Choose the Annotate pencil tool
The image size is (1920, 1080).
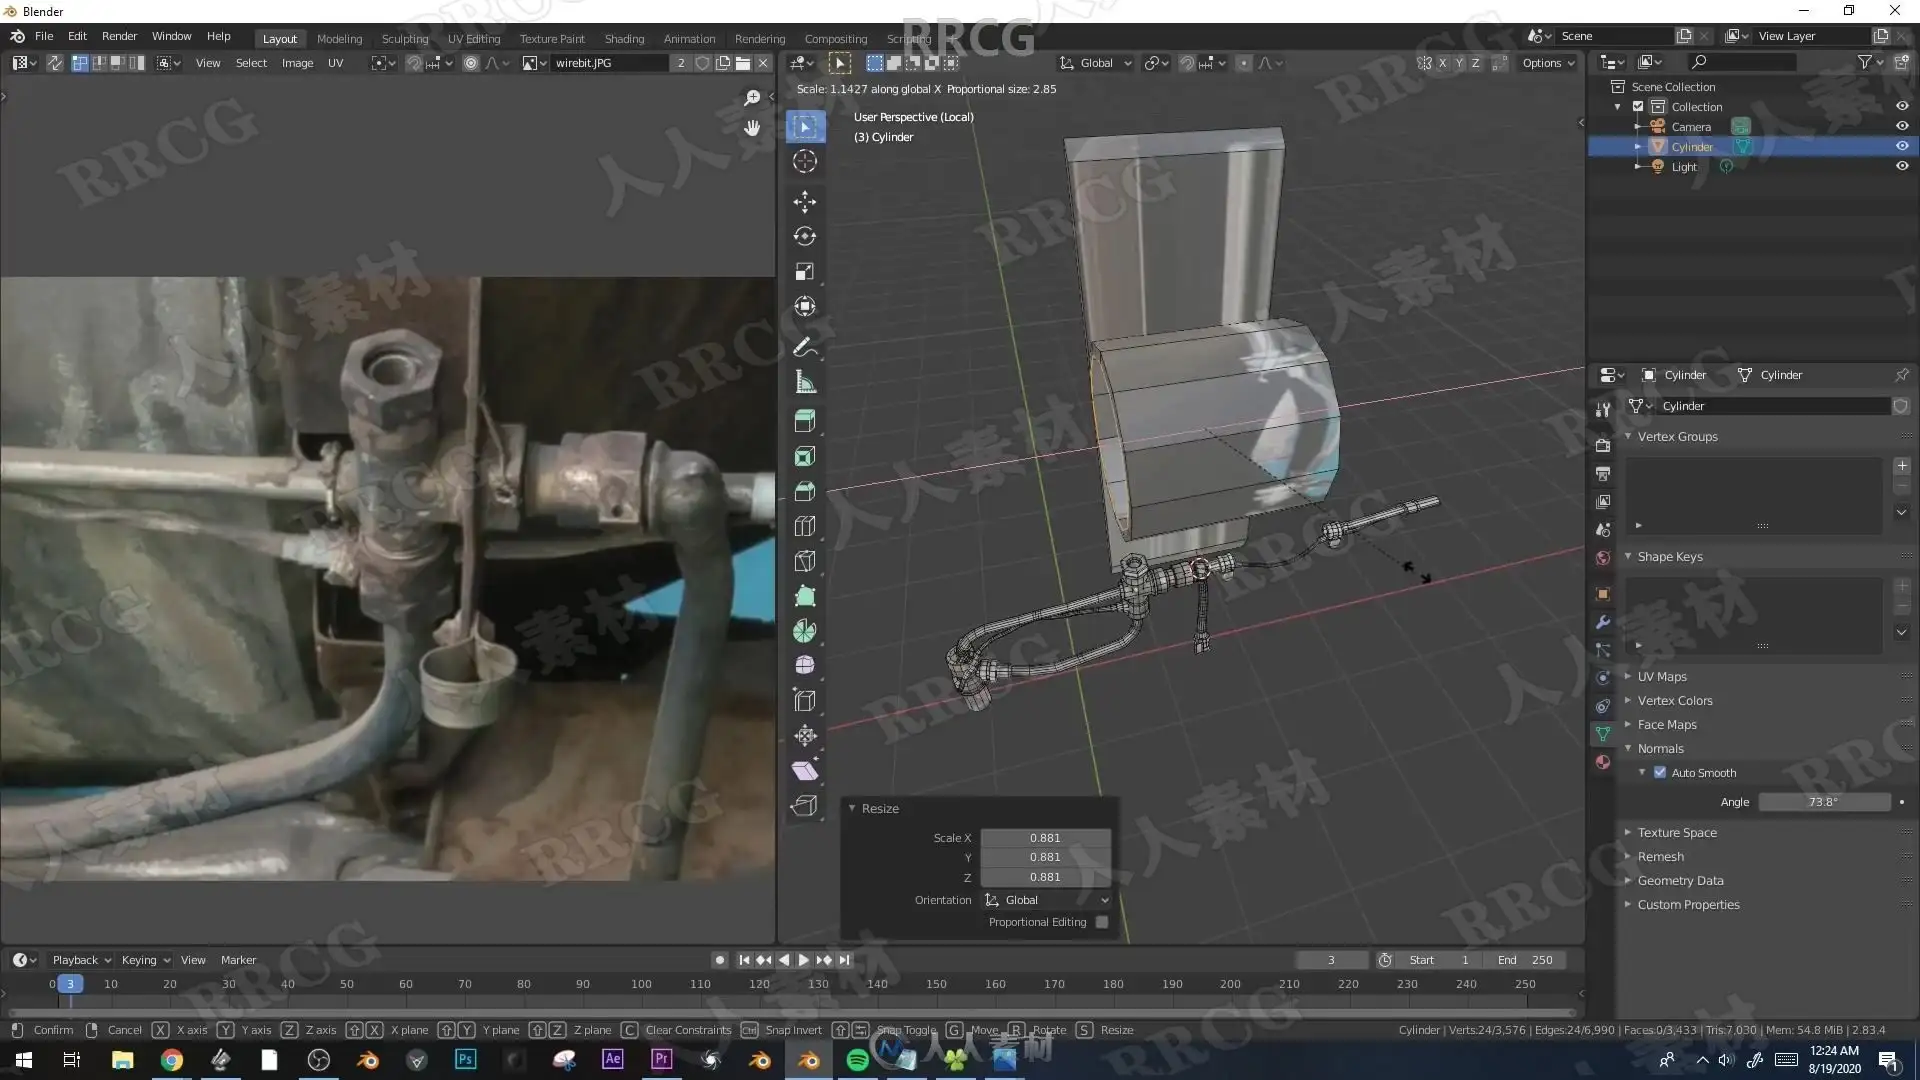pyautogui.click(x=804, y=347)
